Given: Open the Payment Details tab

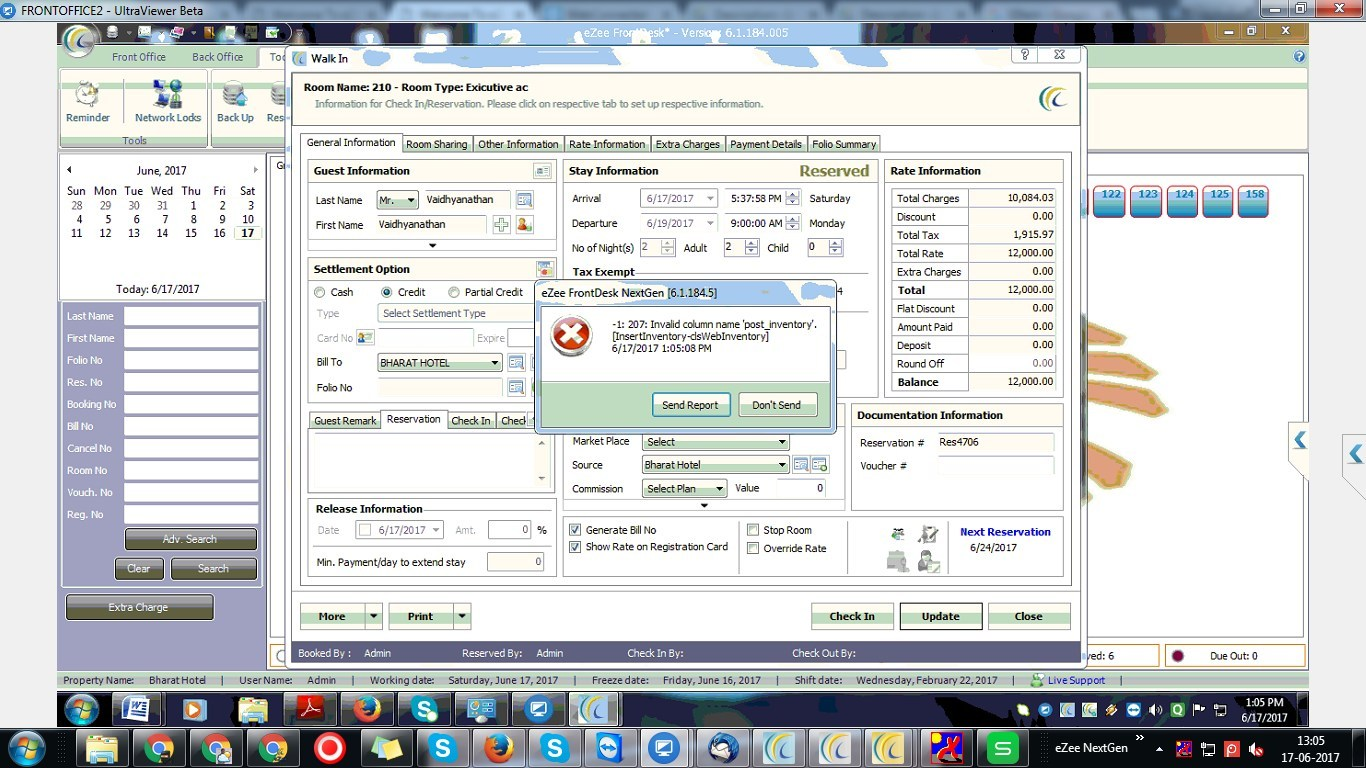Looking at the screenshot, I should [766, 144].
